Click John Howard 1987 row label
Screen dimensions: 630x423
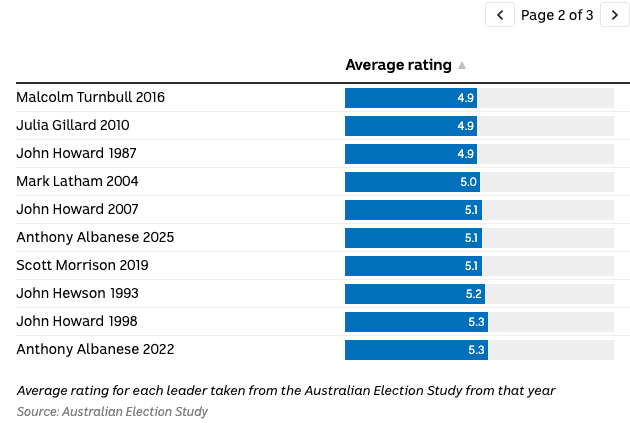point(76,154)
